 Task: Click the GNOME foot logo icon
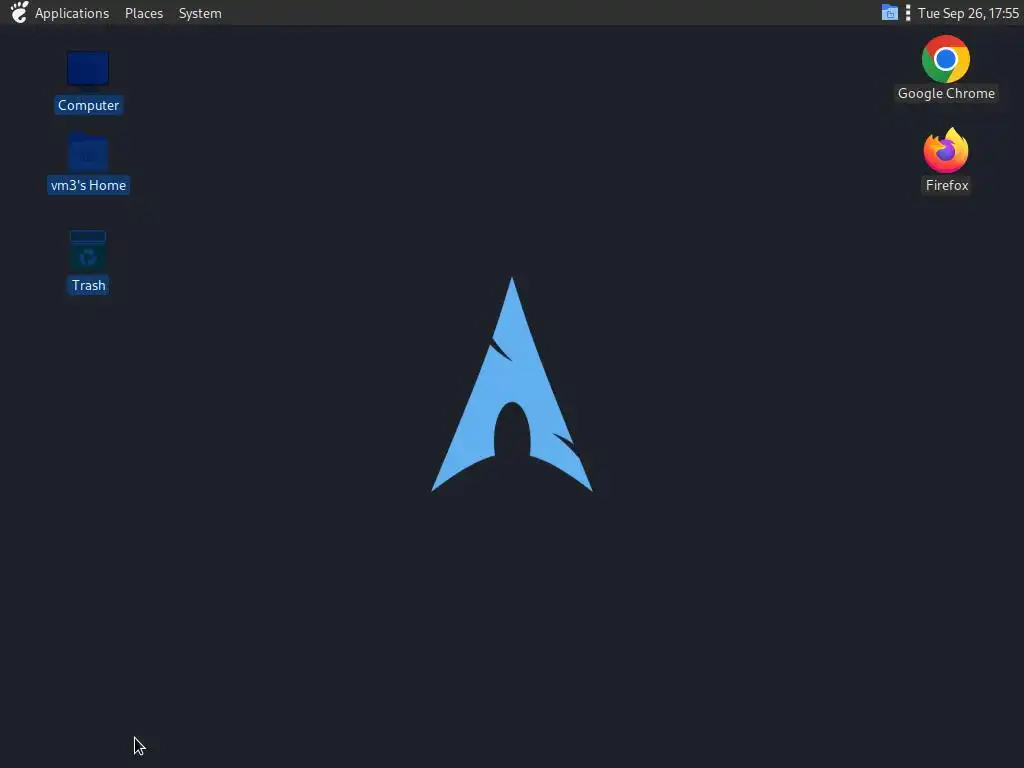tap(20, 12)
